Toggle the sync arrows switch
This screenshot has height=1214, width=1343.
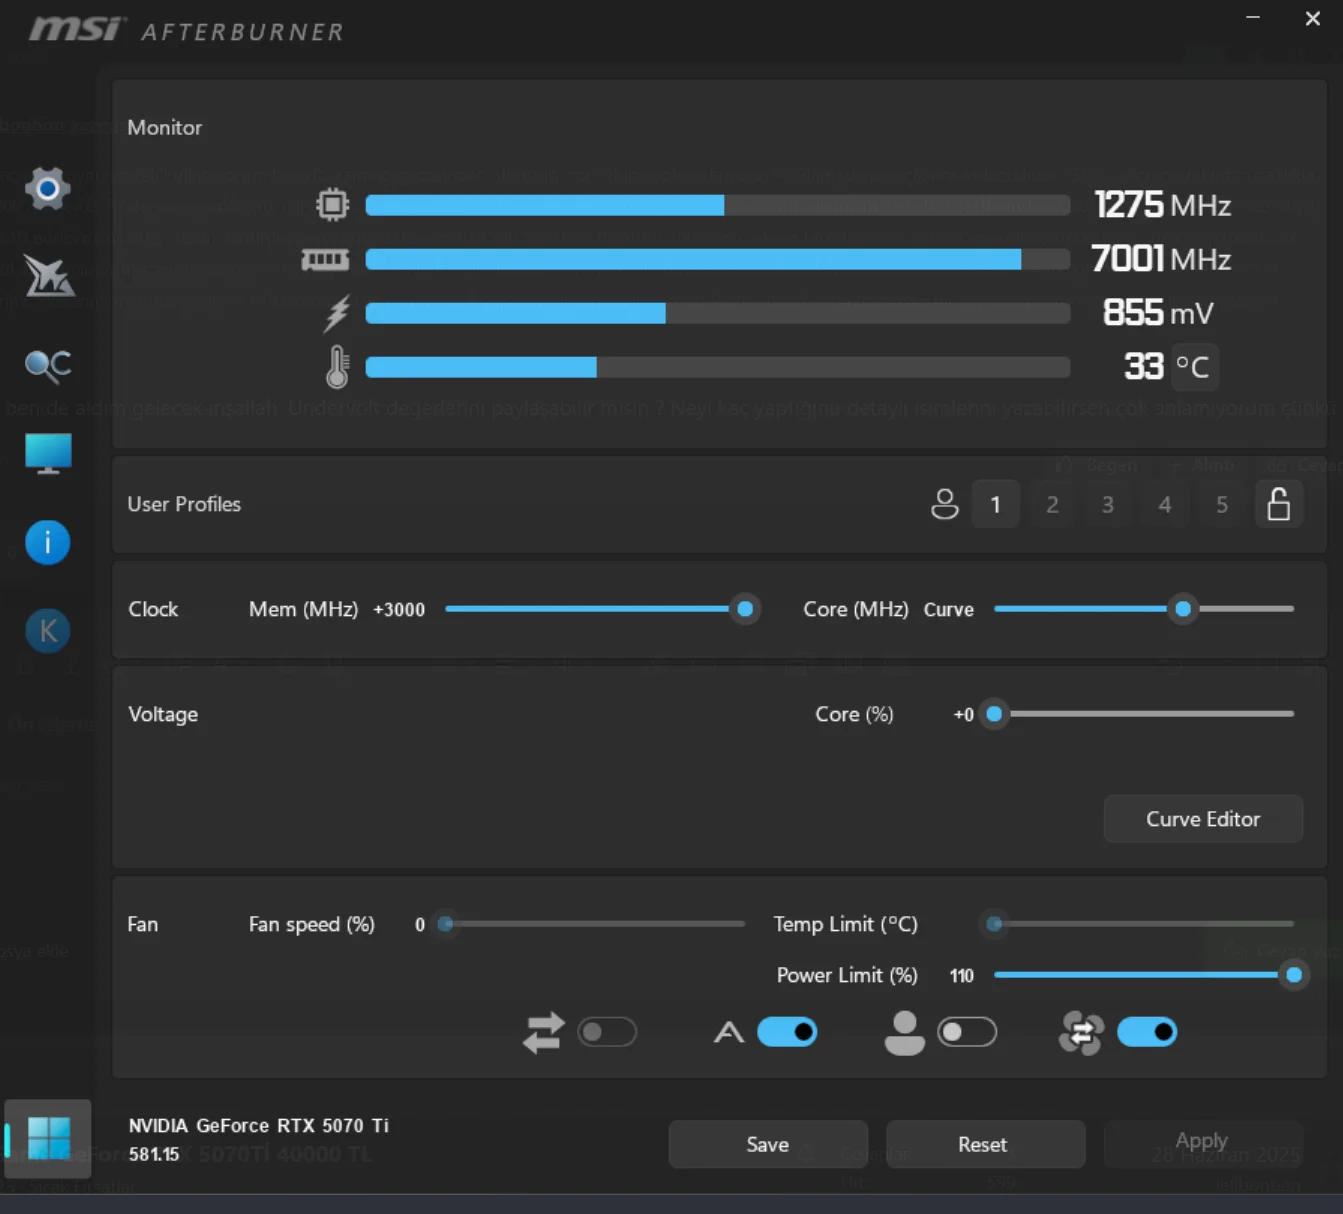pos(606,1032)
